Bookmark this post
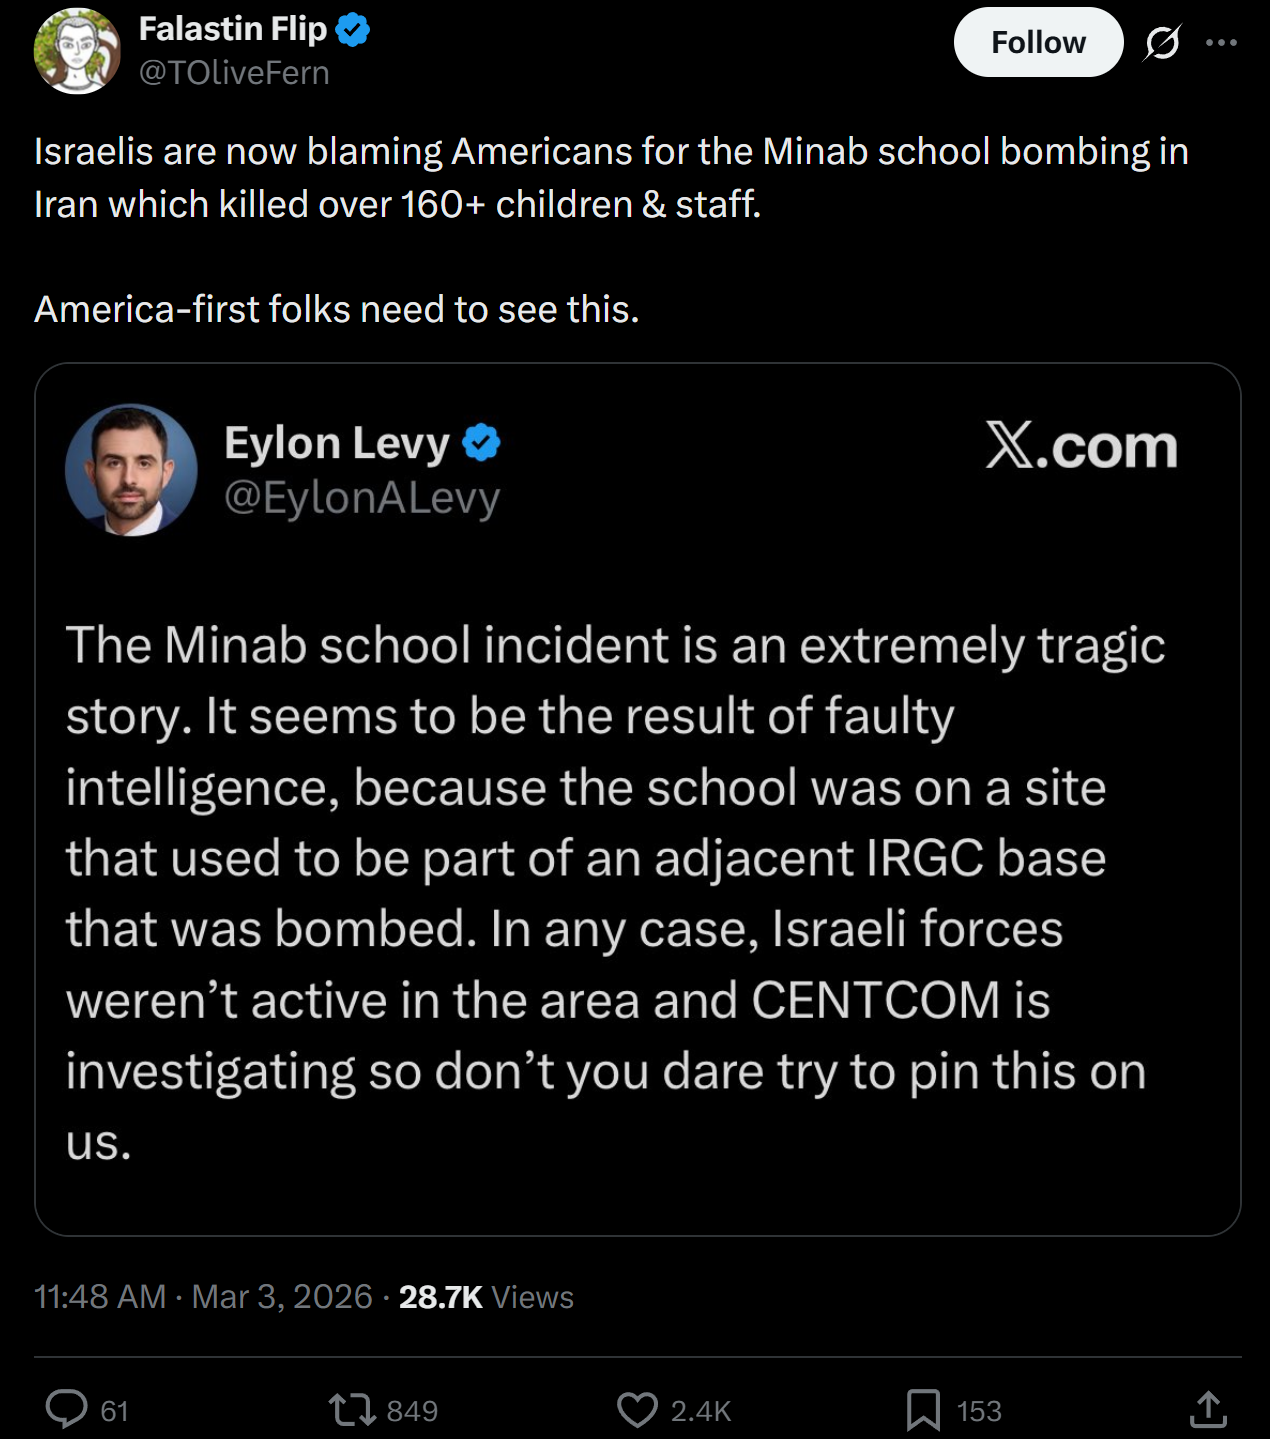The image size is (1270, 1439). 922,1410
